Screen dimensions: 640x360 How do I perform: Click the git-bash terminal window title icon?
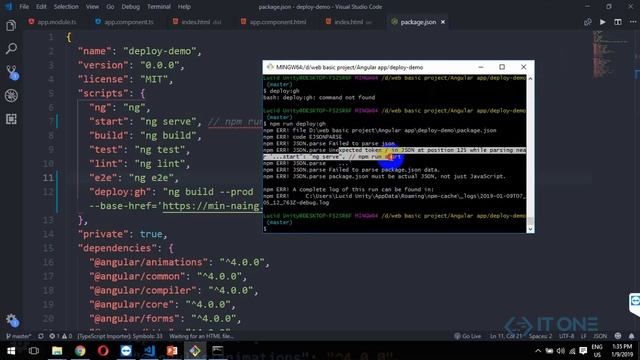click(270, 67)
